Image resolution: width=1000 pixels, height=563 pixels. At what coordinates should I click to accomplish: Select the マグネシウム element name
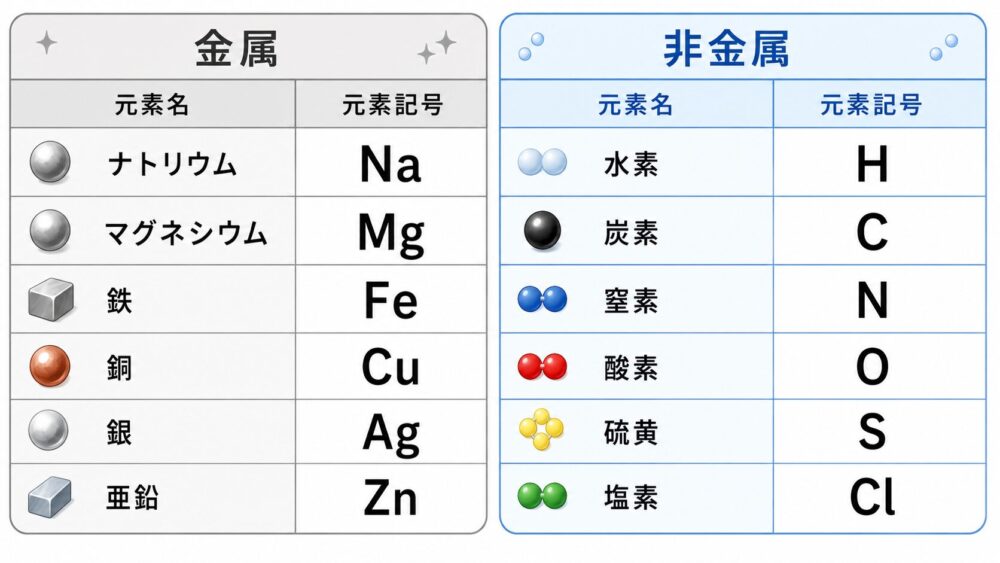[186, 232]
